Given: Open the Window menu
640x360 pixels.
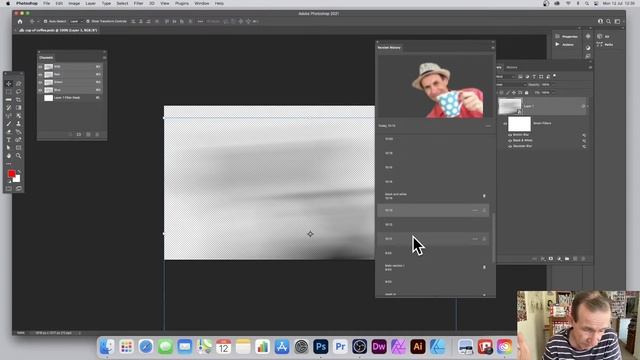Looking at the screenshot, I should pyautogui.click(x=202, y=3).
